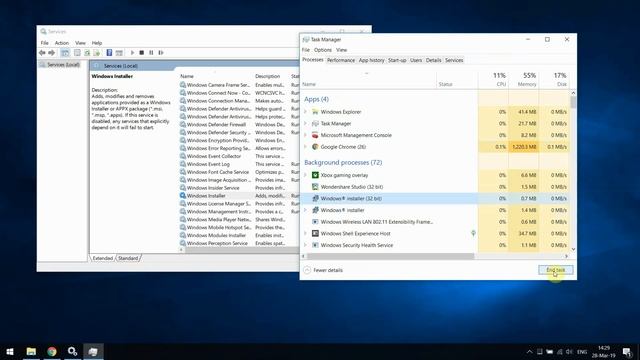This screenshot has height=360, width=640.
Task: Switch to Standard tab in Services
Action: tap(128, 258)
